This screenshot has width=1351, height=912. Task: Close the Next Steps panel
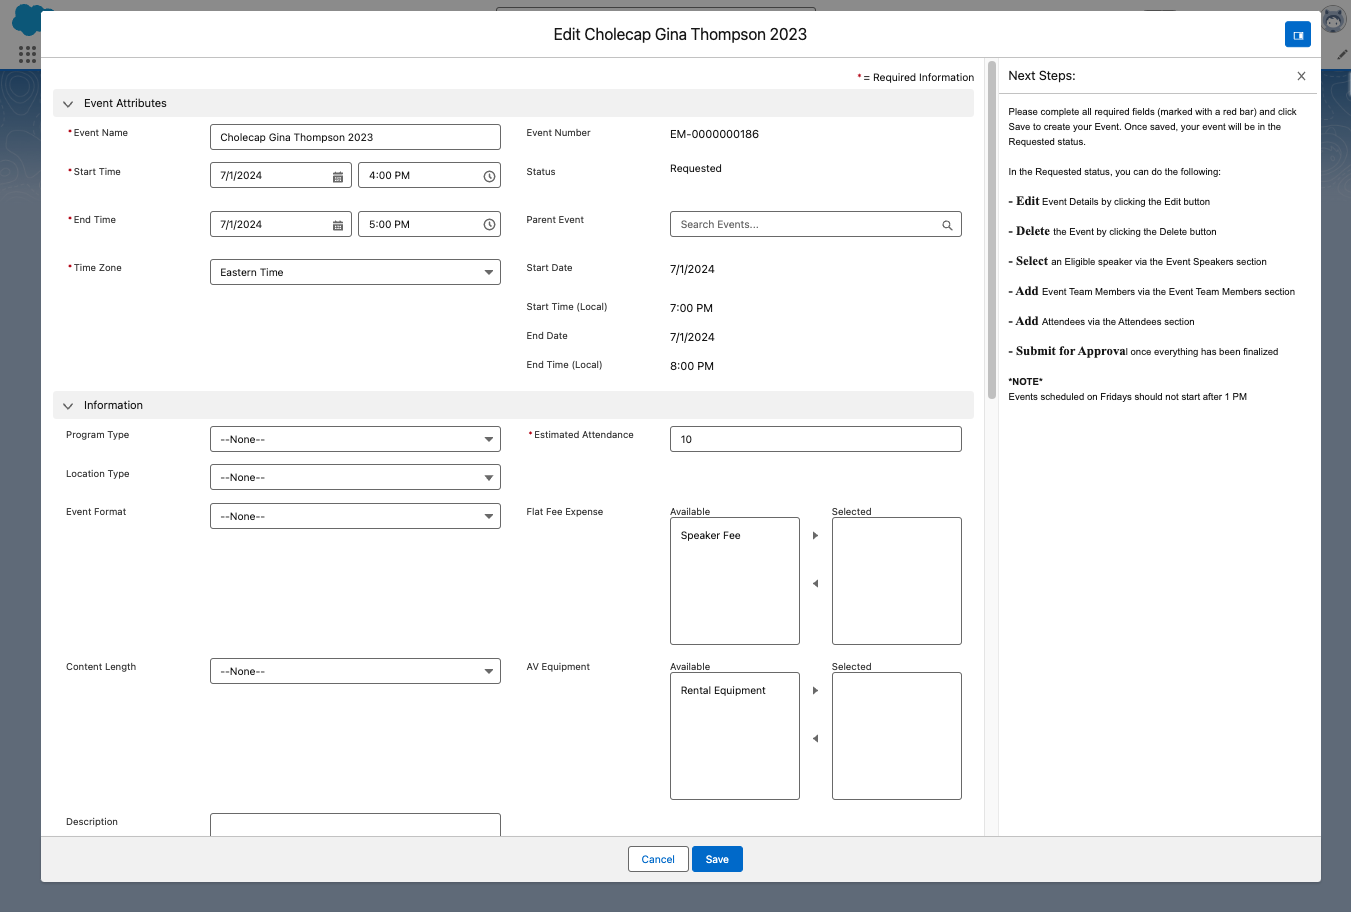pyautogui.click(x=1301, y=76)
